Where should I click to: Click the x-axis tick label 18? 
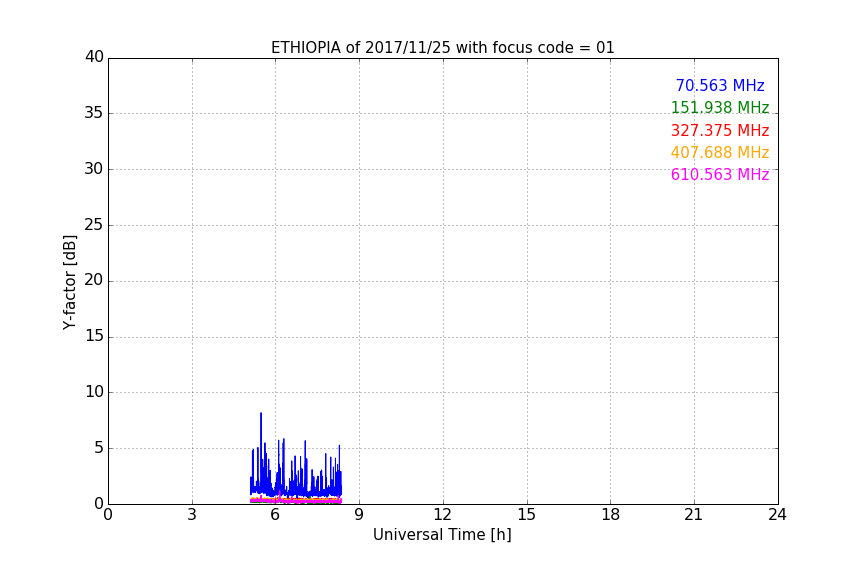click(x=610, y=515)
